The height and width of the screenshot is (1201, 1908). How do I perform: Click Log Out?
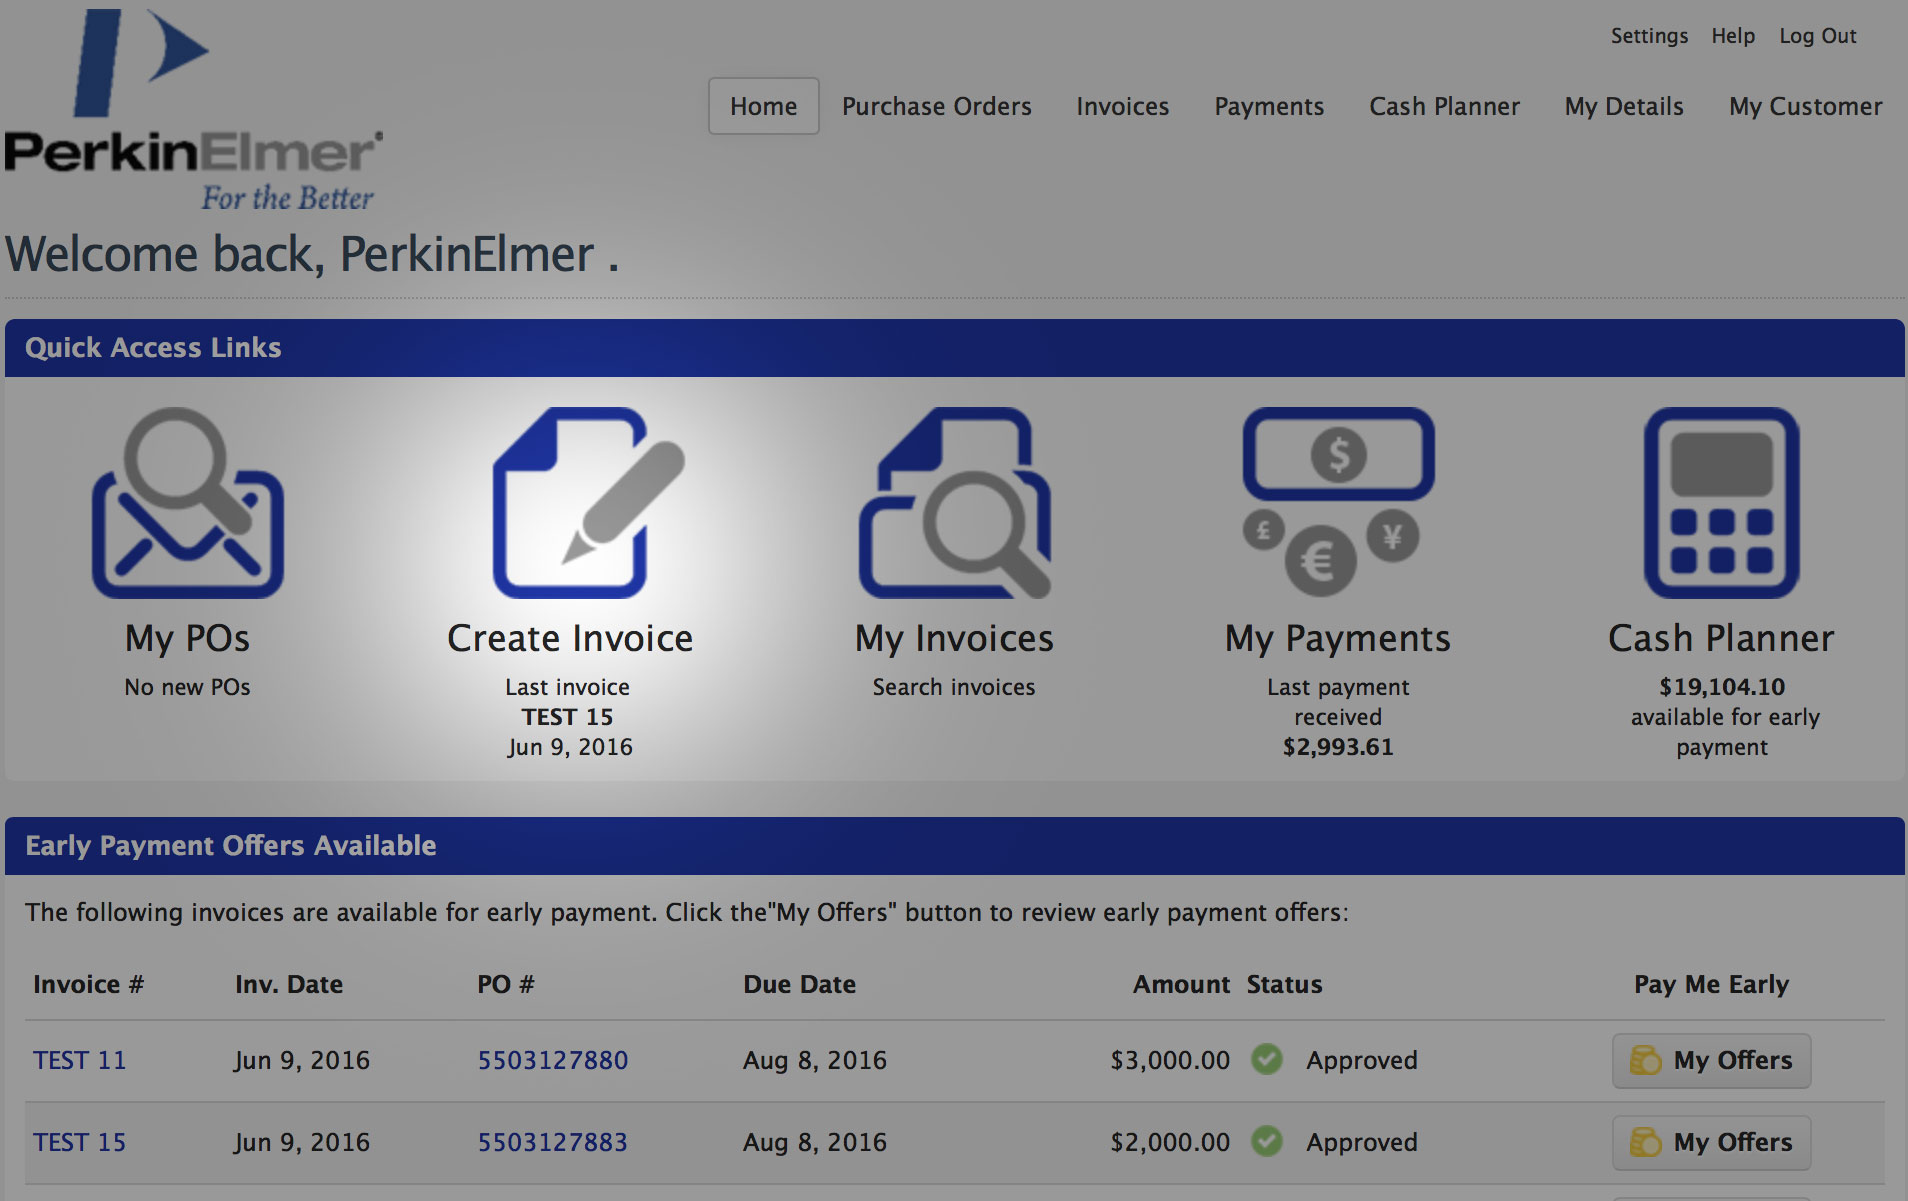pos(1818,36)
